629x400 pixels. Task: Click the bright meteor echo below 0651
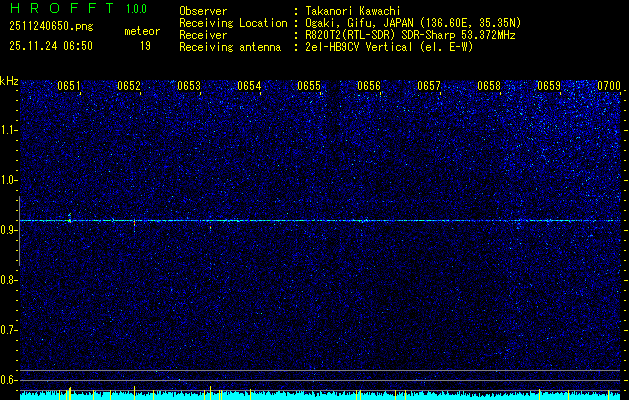tap(70, 219)
